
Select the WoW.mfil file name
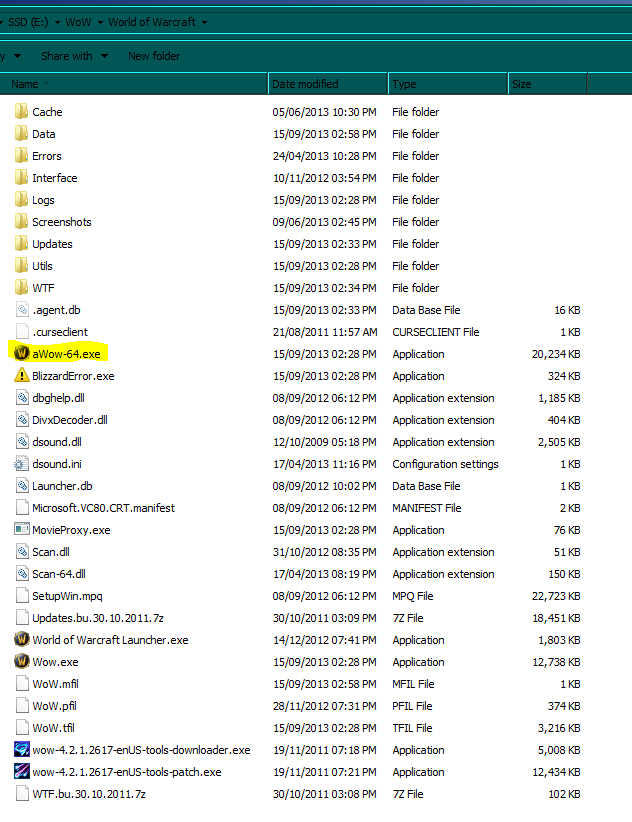(56, 684)
